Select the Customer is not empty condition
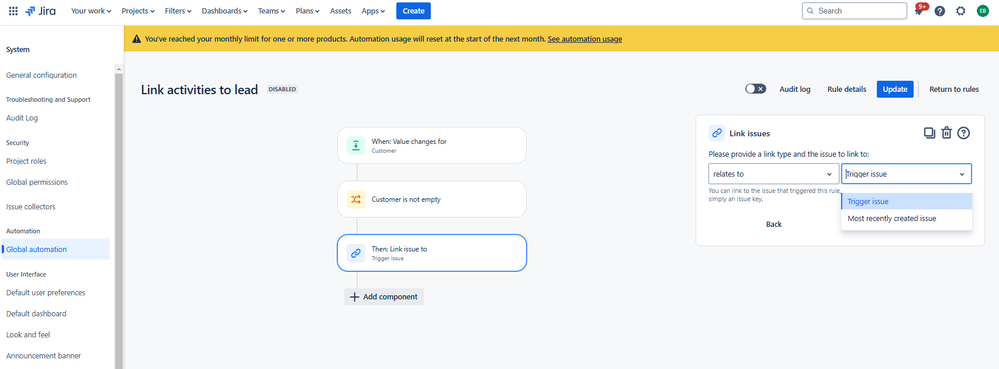The height and width of the screenshot is (369, 999). click(432, 199)
